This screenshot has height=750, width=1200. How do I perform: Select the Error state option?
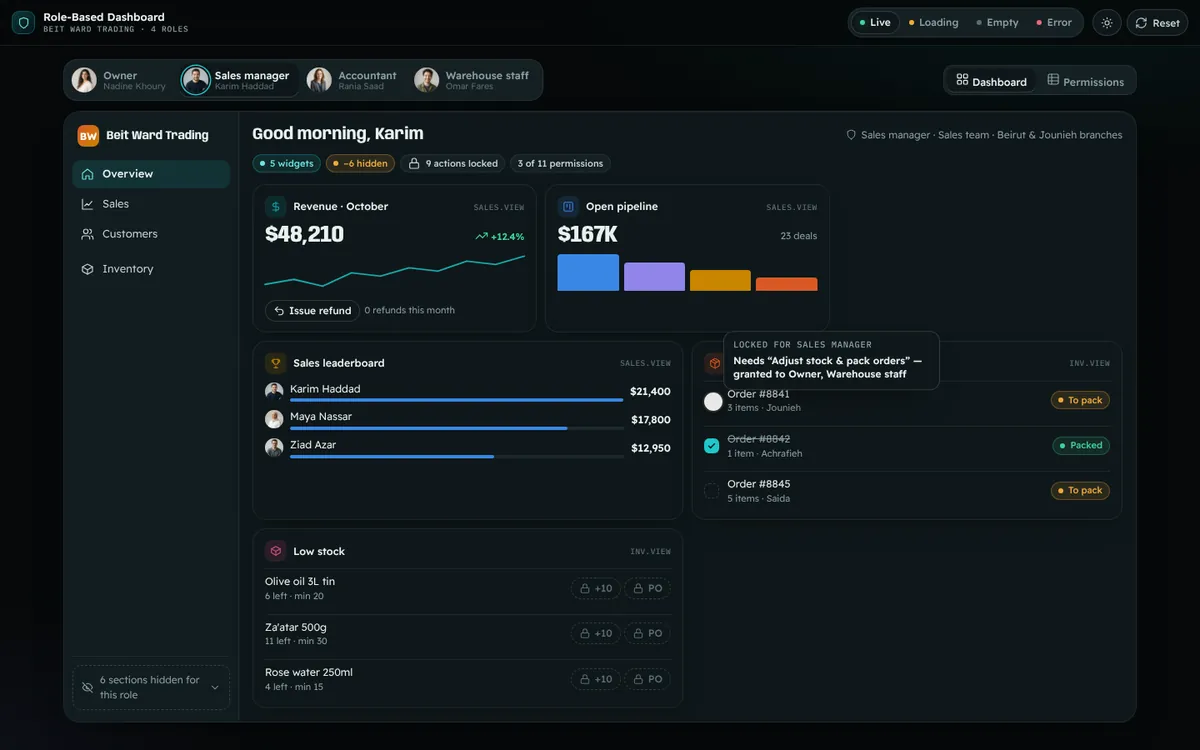[1054, 22]
